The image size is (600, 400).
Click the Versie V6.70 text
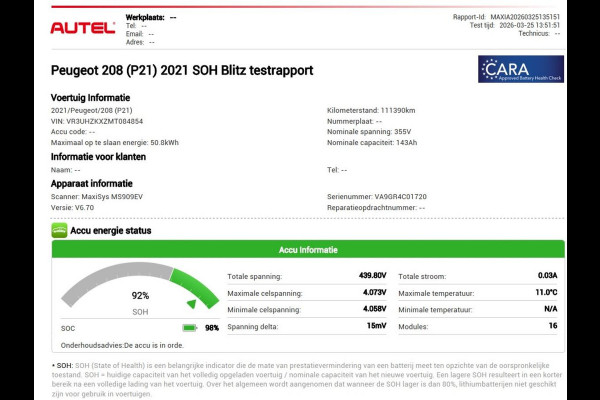pyautogui.click(x=72, y=207)
